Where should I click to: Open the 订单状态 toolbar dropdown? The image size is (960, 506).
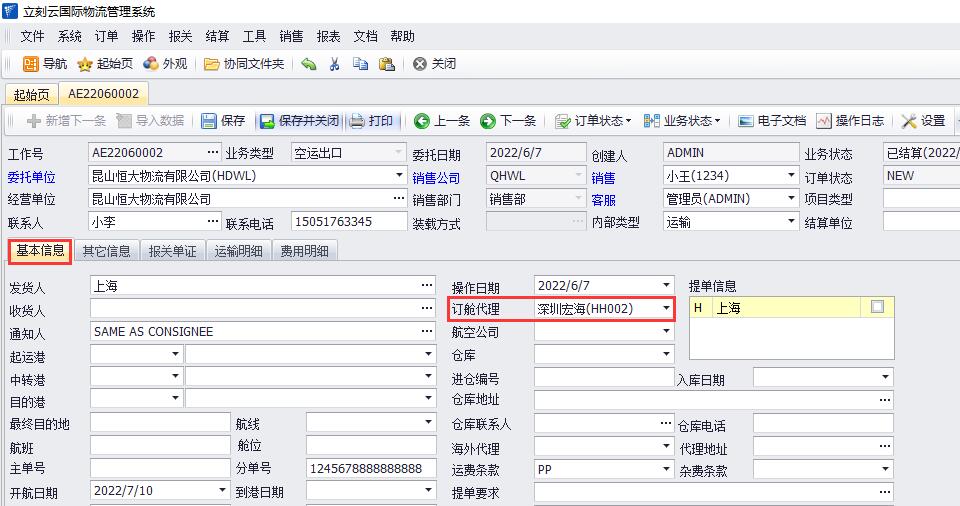pyautogui.click(x=594, y=121)
